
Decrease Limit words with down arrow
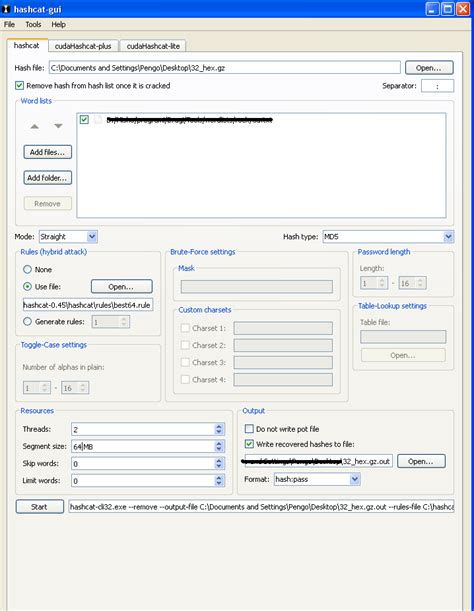219,484
